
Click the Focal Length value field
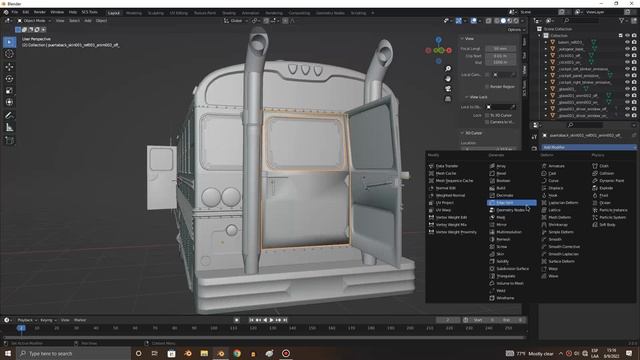coord(500,49)
